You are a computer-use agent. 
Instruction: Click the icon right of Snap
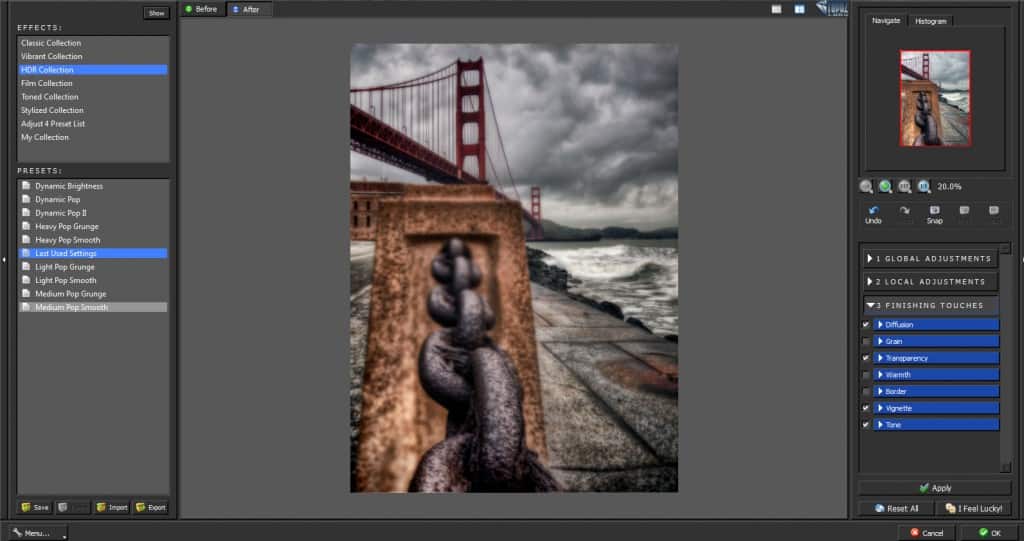964,210
